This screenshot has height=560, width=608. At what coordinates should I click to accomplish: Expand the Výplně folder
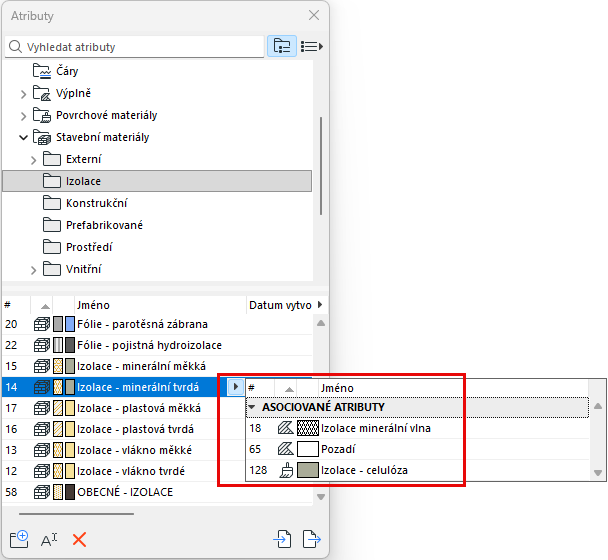point(23,94)
